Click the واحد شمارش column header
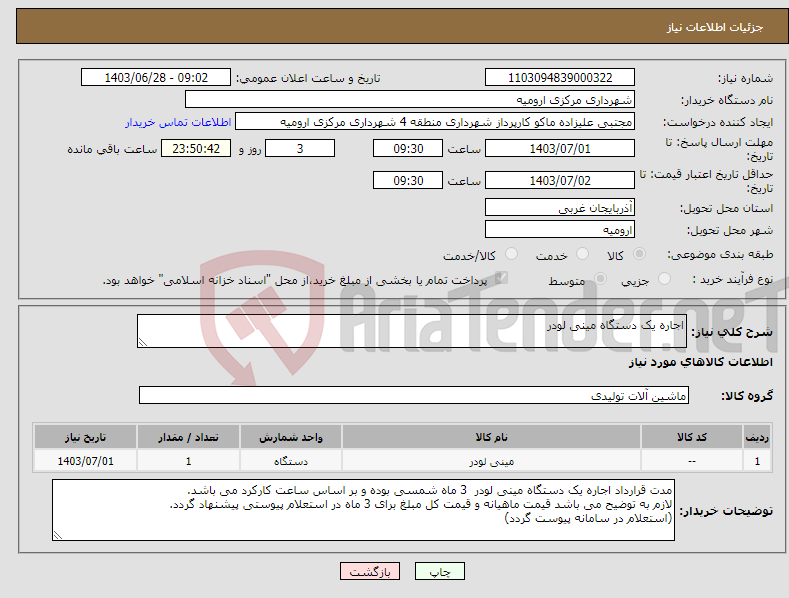789x598 pixels. point(291,437)
